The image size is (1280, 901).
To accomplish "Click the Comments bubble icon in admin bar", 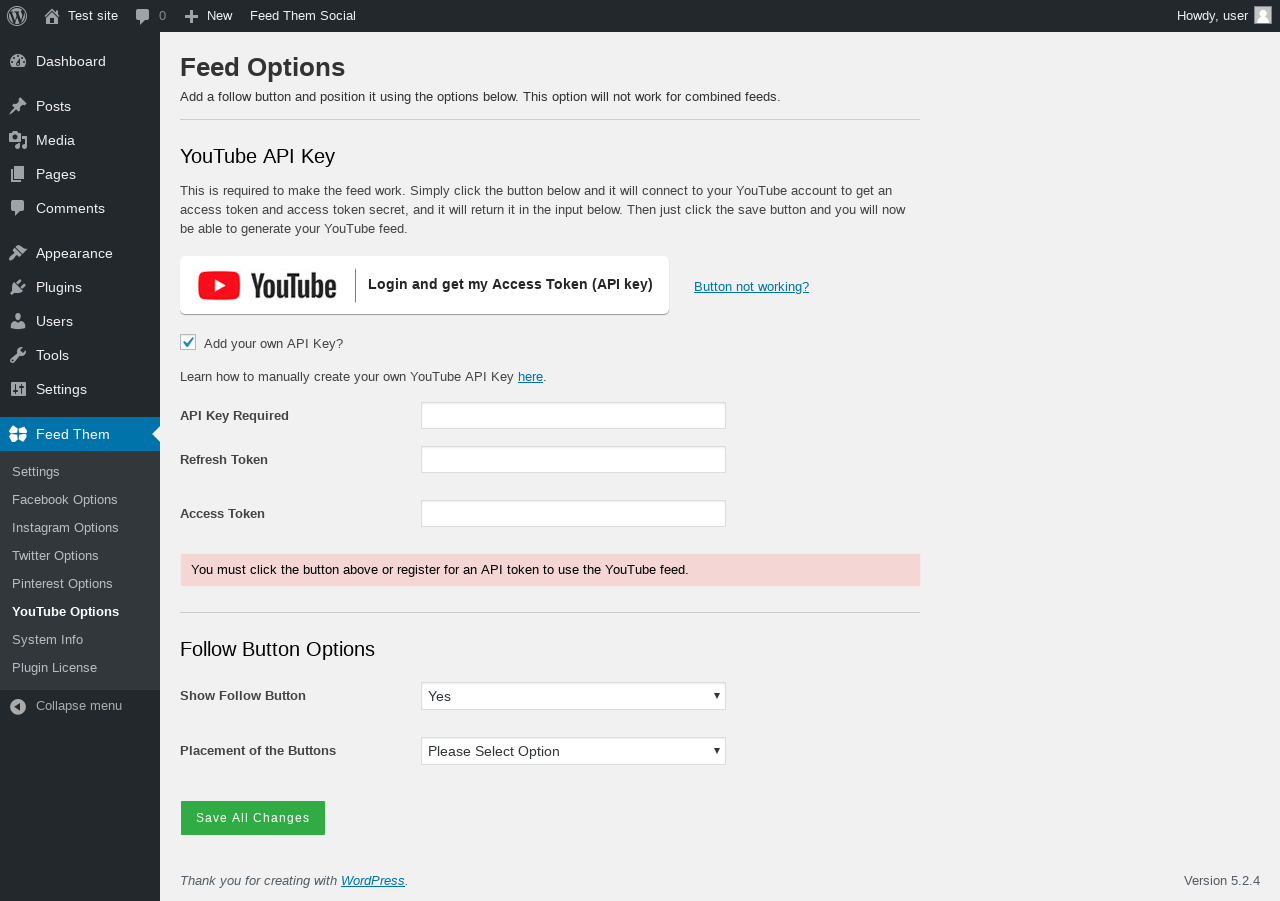I will tap(143, 16).
